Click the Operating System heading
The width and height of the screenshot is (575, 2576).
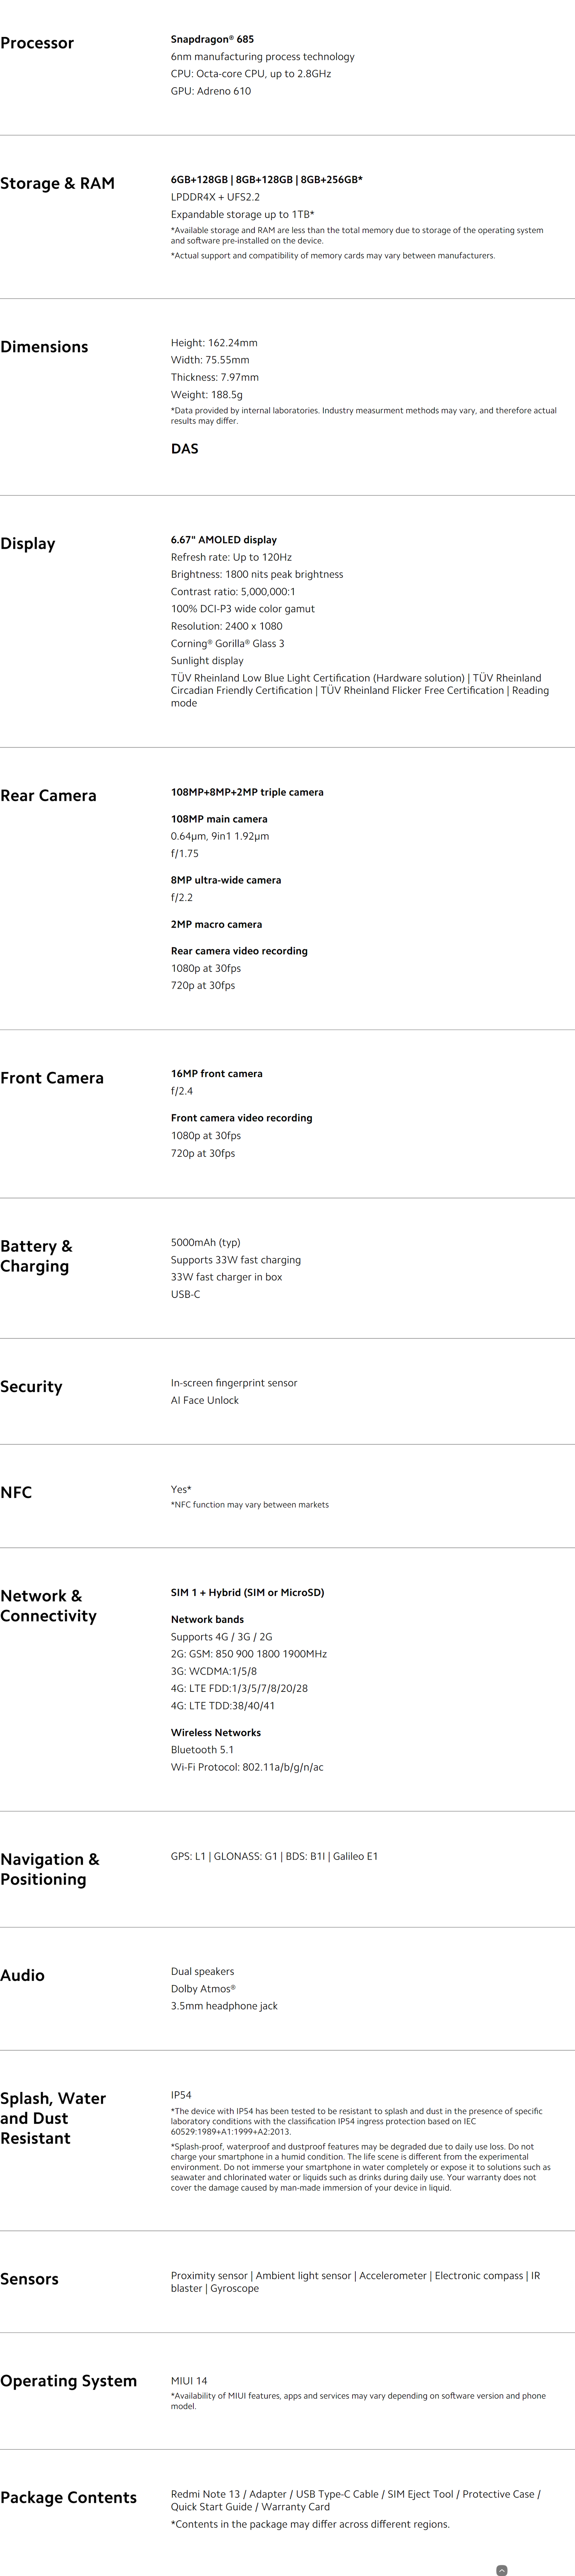[68, 2381]
